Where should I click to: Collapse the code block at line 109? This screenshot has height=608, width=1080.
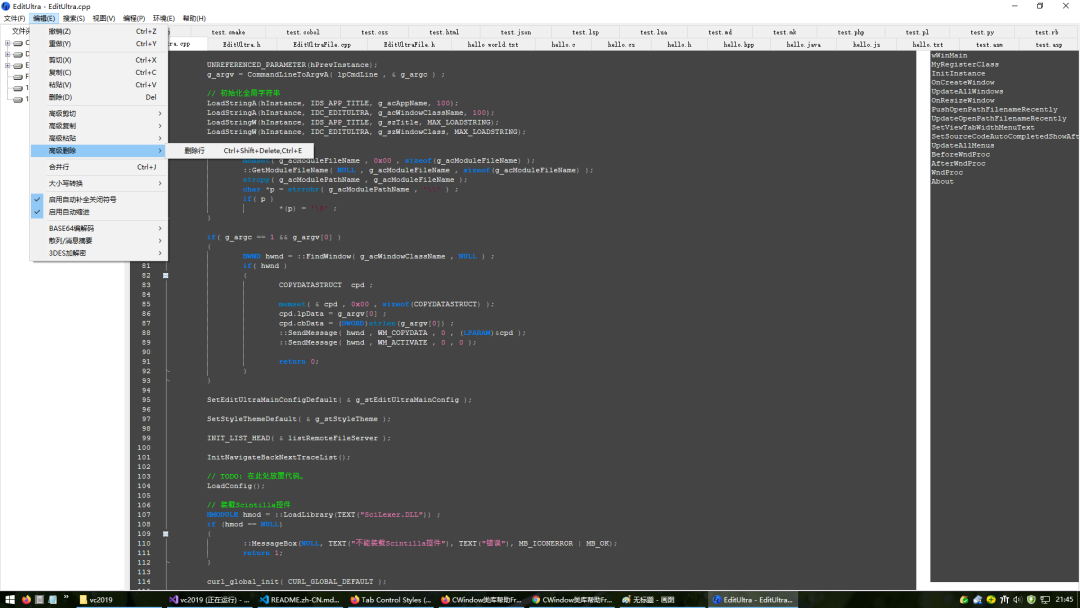tap(166, 534)
